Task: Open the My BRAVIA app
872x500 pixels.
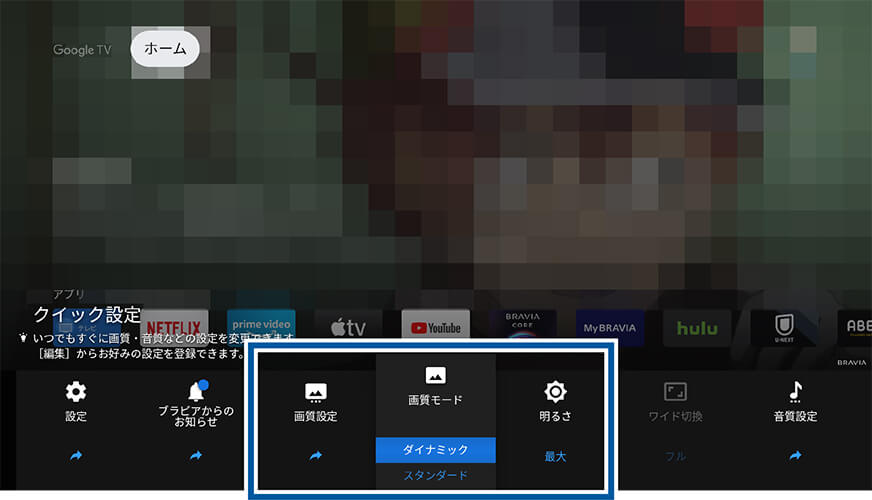Action: click(610, 327)
